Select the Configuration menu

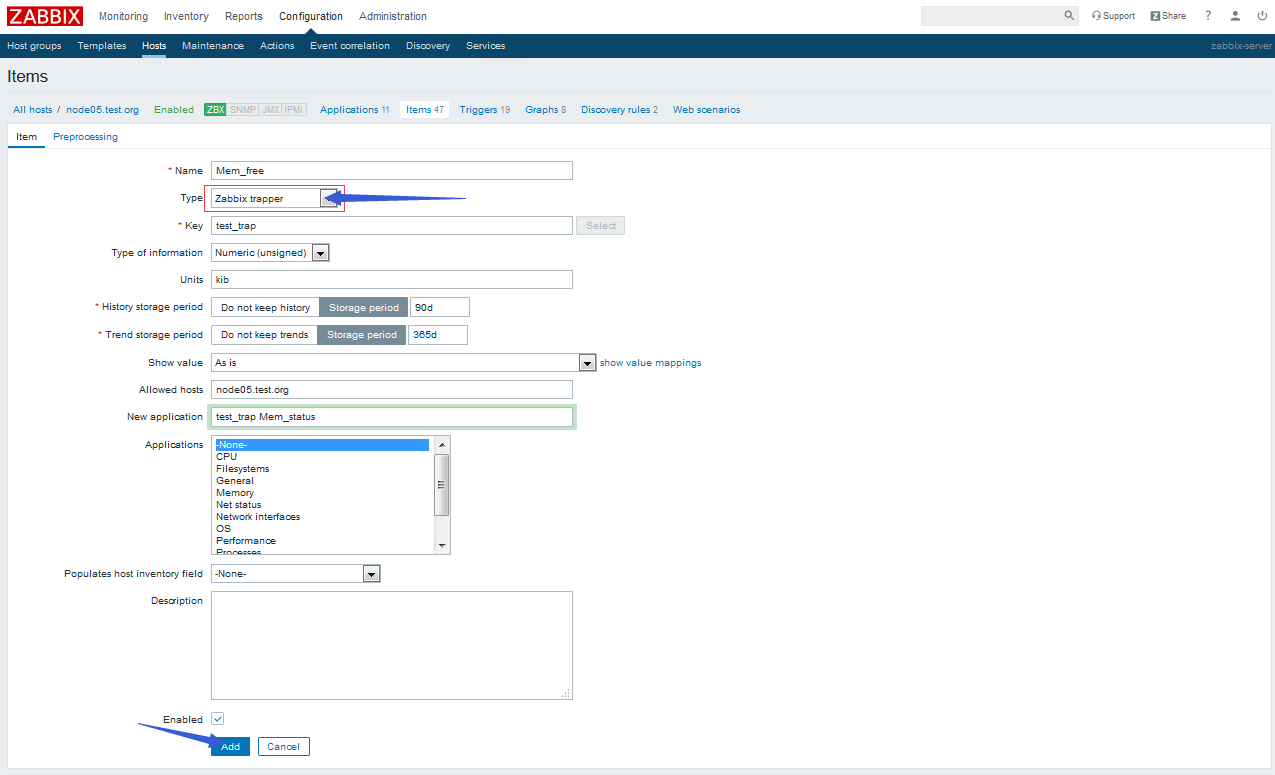[310, 16]
